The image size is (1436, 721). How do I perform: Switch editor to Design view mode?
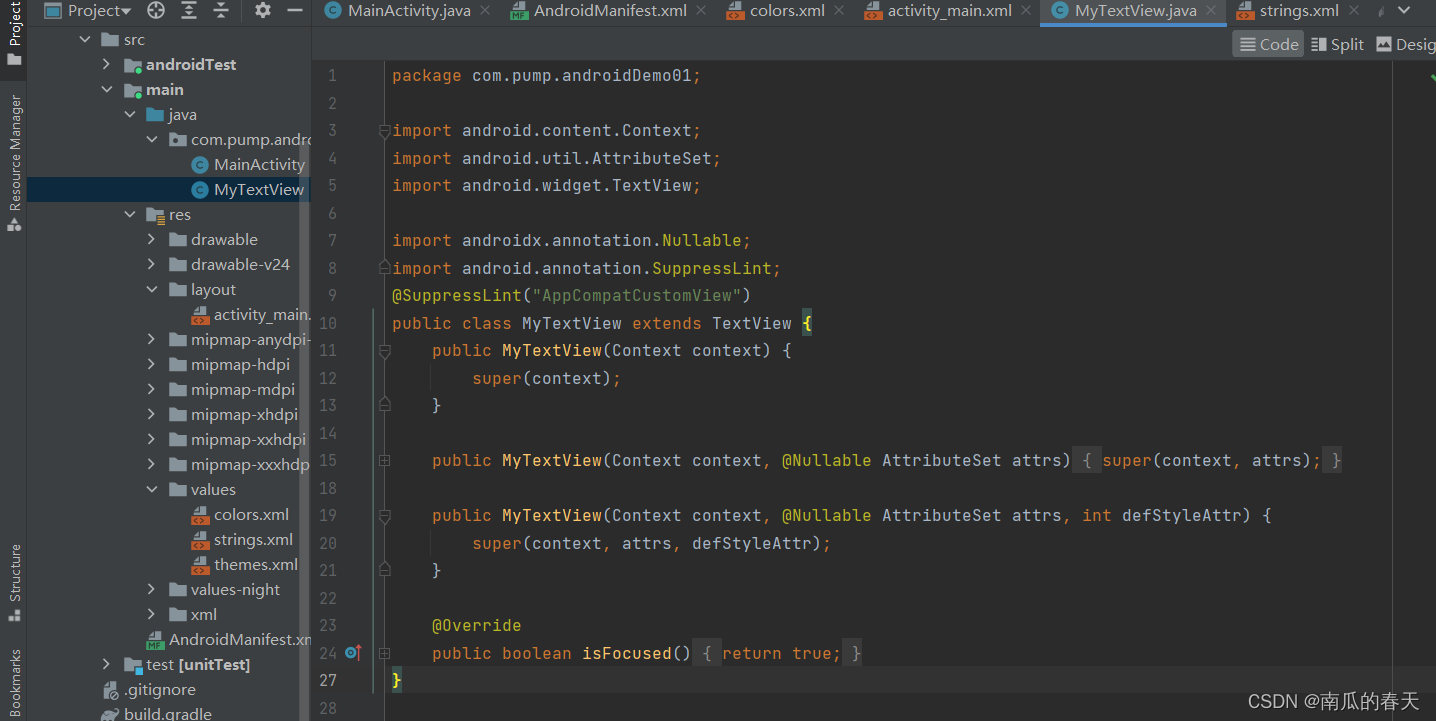pyautogui.click(x=1405, y=44)
